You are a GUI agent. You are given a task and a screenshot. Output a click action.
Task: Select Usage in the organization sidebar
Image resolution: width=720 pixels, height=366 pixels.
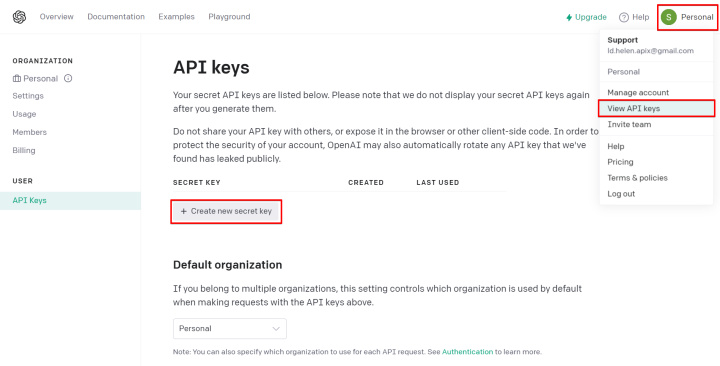(24, 114)
